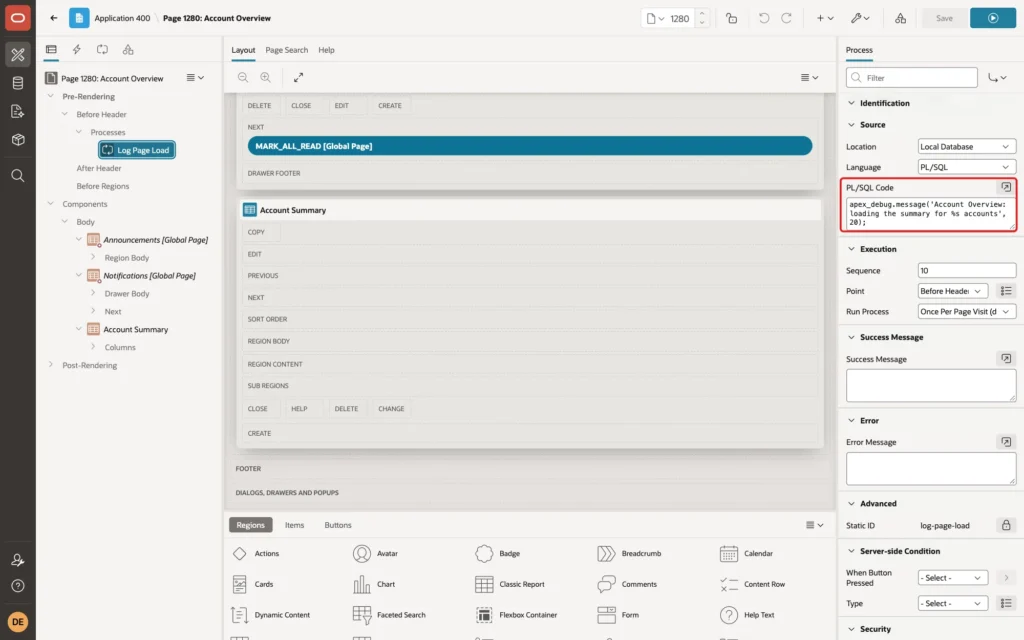1024x640 pixels.
Task: Click the Undo icon
Action: 763,18
